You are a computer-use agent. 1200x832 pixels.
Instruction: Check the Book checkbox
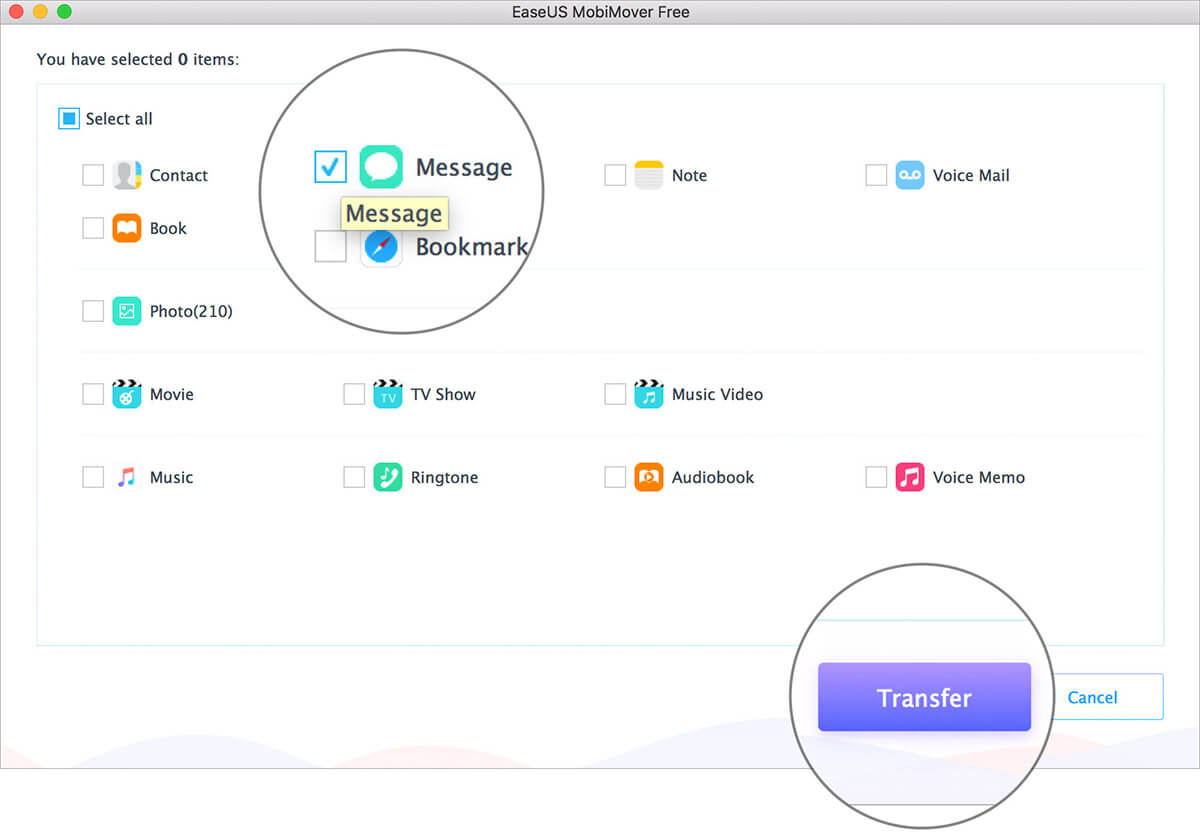[x=93, y=228]
